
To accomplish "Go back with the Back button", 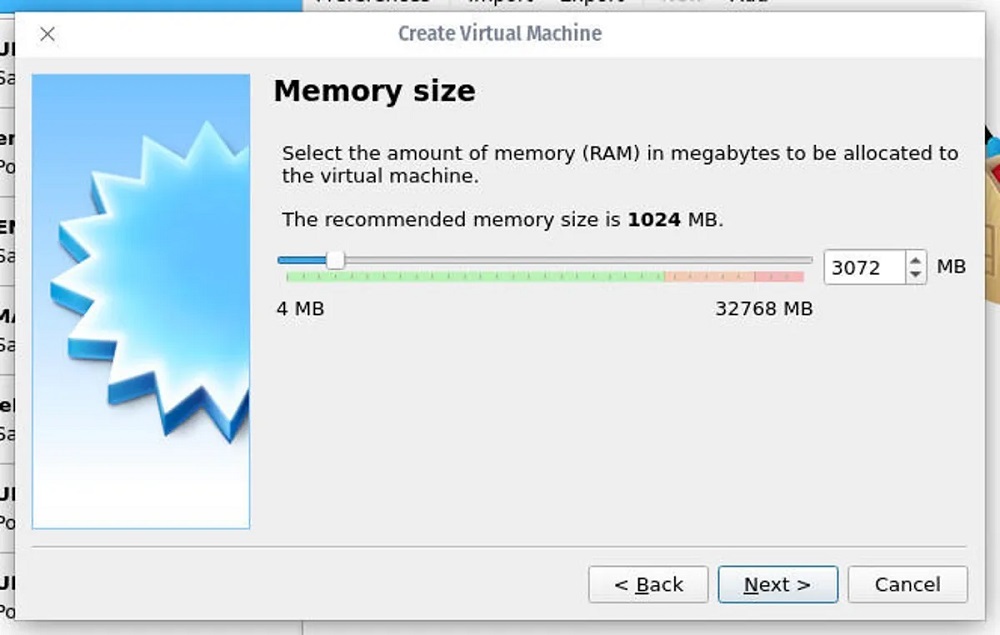I will point(648,585).
